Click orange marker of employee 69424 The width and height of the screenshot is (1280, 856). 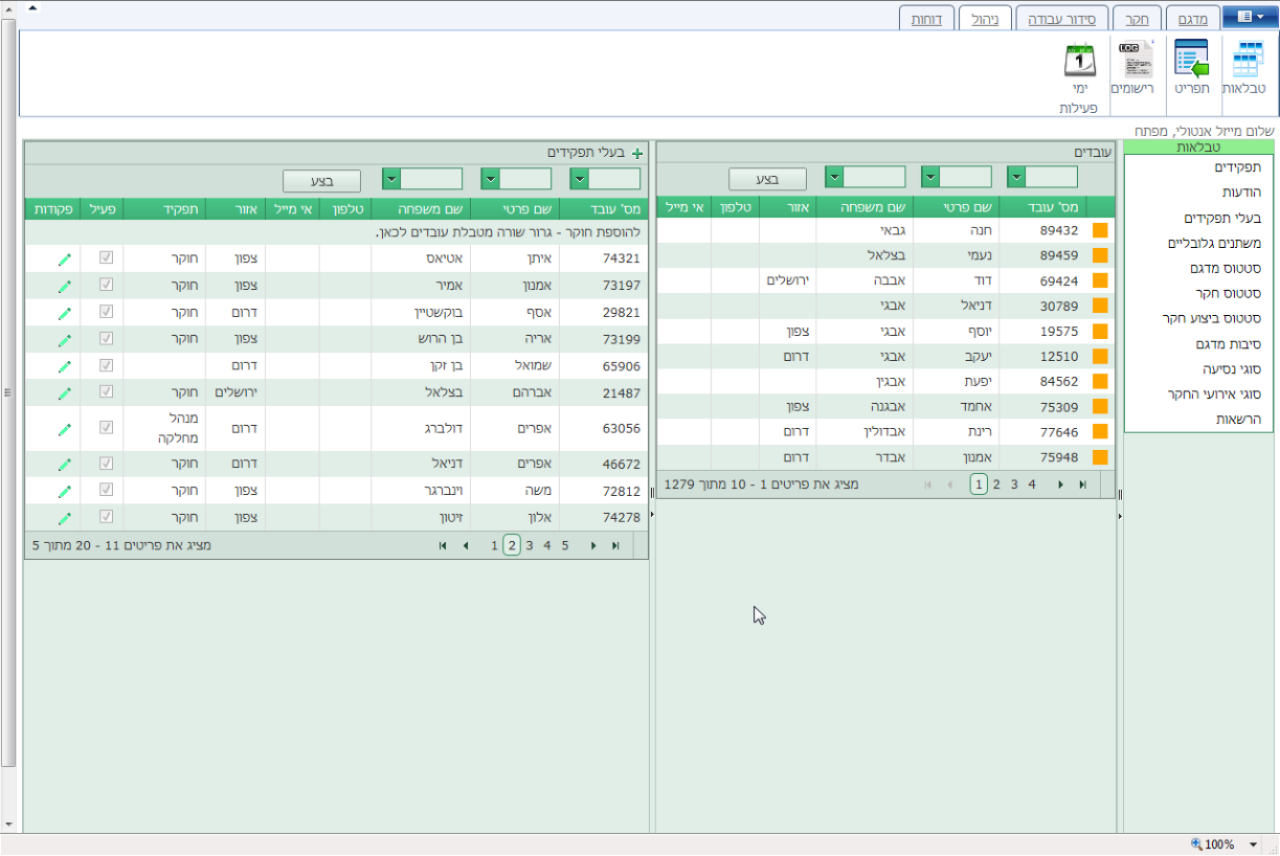click(x=1100, y=281)
